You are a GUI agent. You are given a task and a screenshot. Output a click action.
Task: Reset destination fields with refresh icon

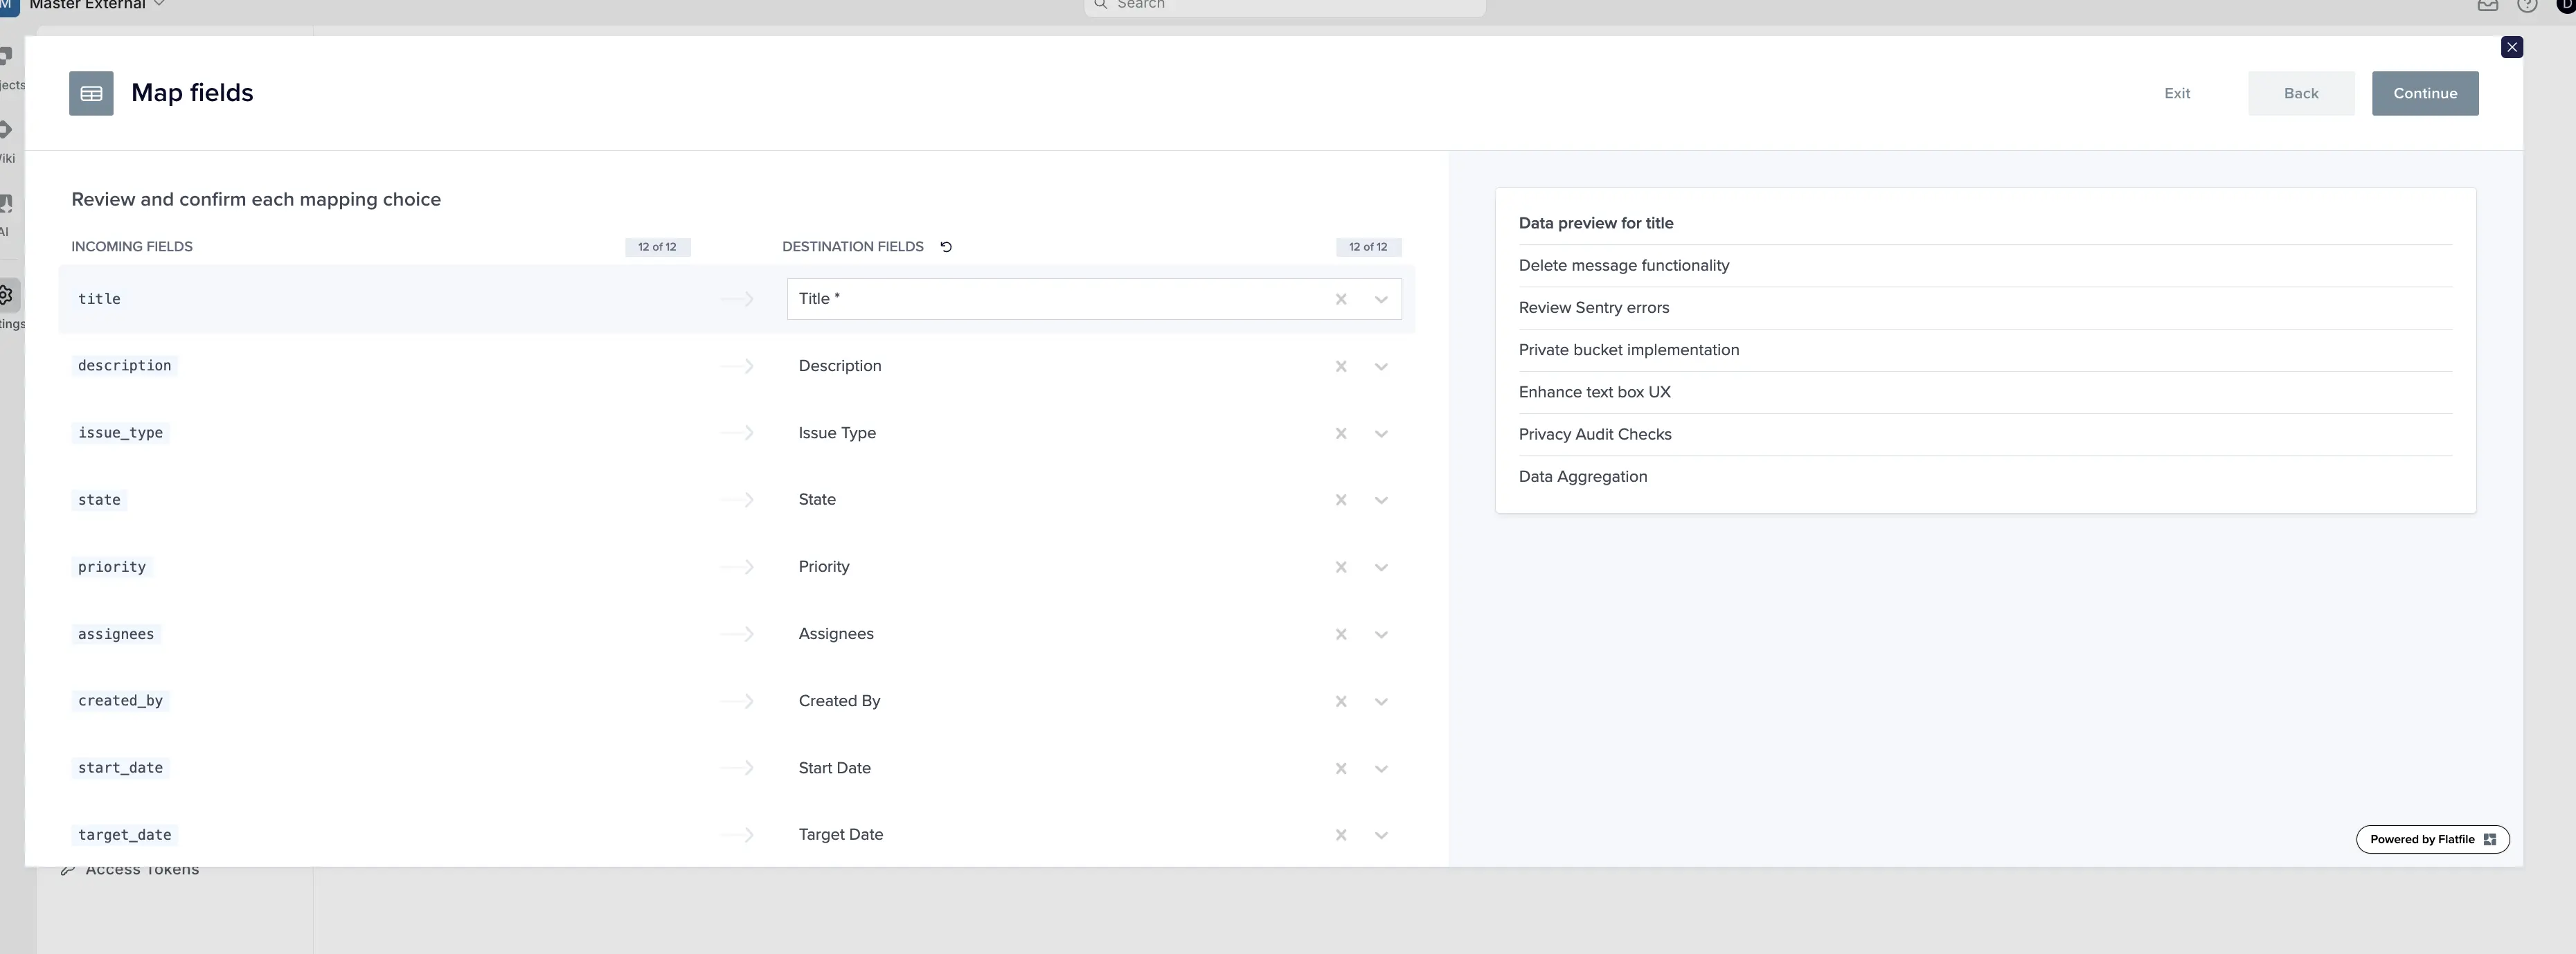tap(946, 247)
